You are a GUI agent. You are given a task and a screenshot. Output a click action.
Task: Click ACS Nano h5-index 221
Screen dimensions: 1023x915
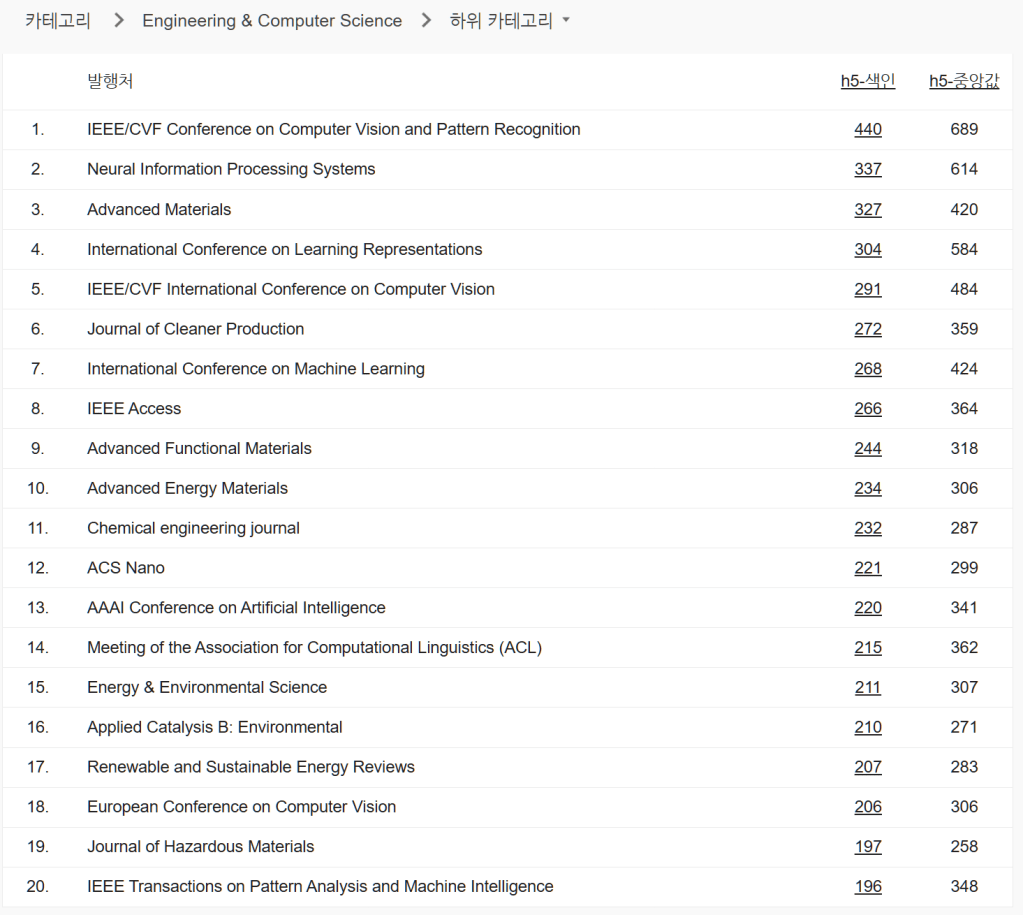[x=867, y=568]
